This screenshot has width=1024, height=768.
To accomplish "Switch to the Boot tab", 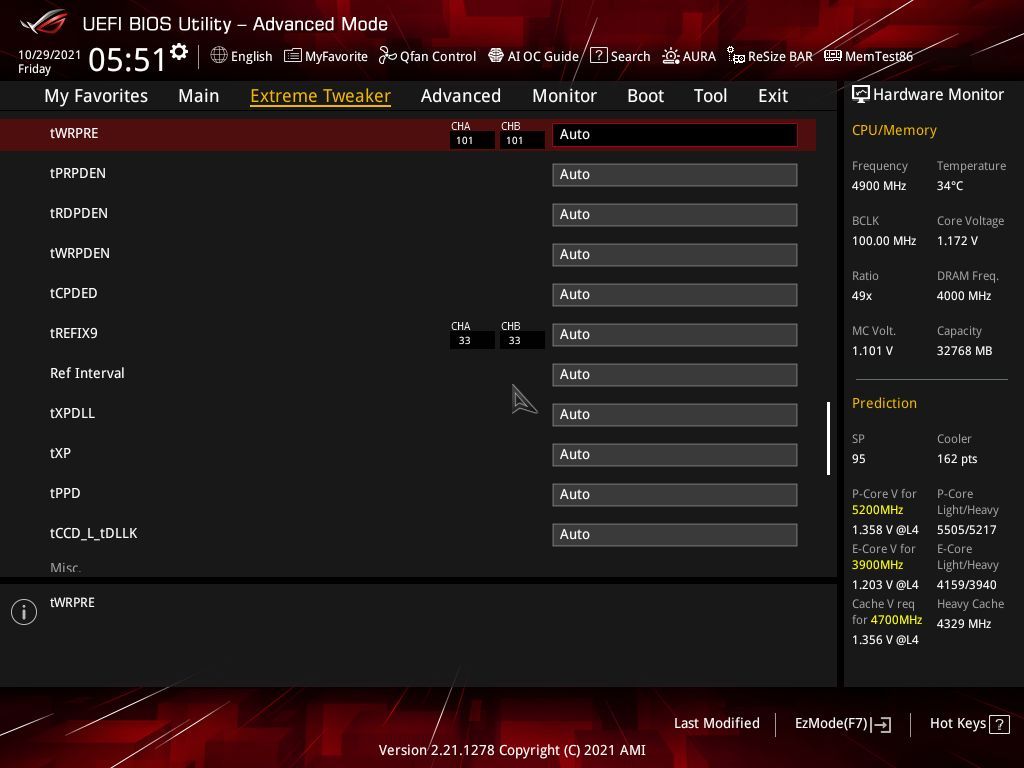I will [645, 96].
